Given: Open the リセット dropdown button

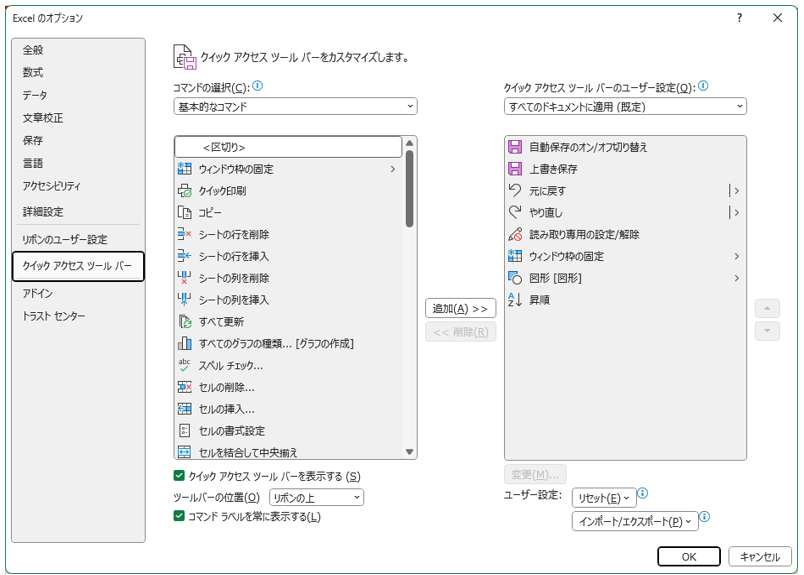Looking at the screenshot, I should tap(604, 498).
